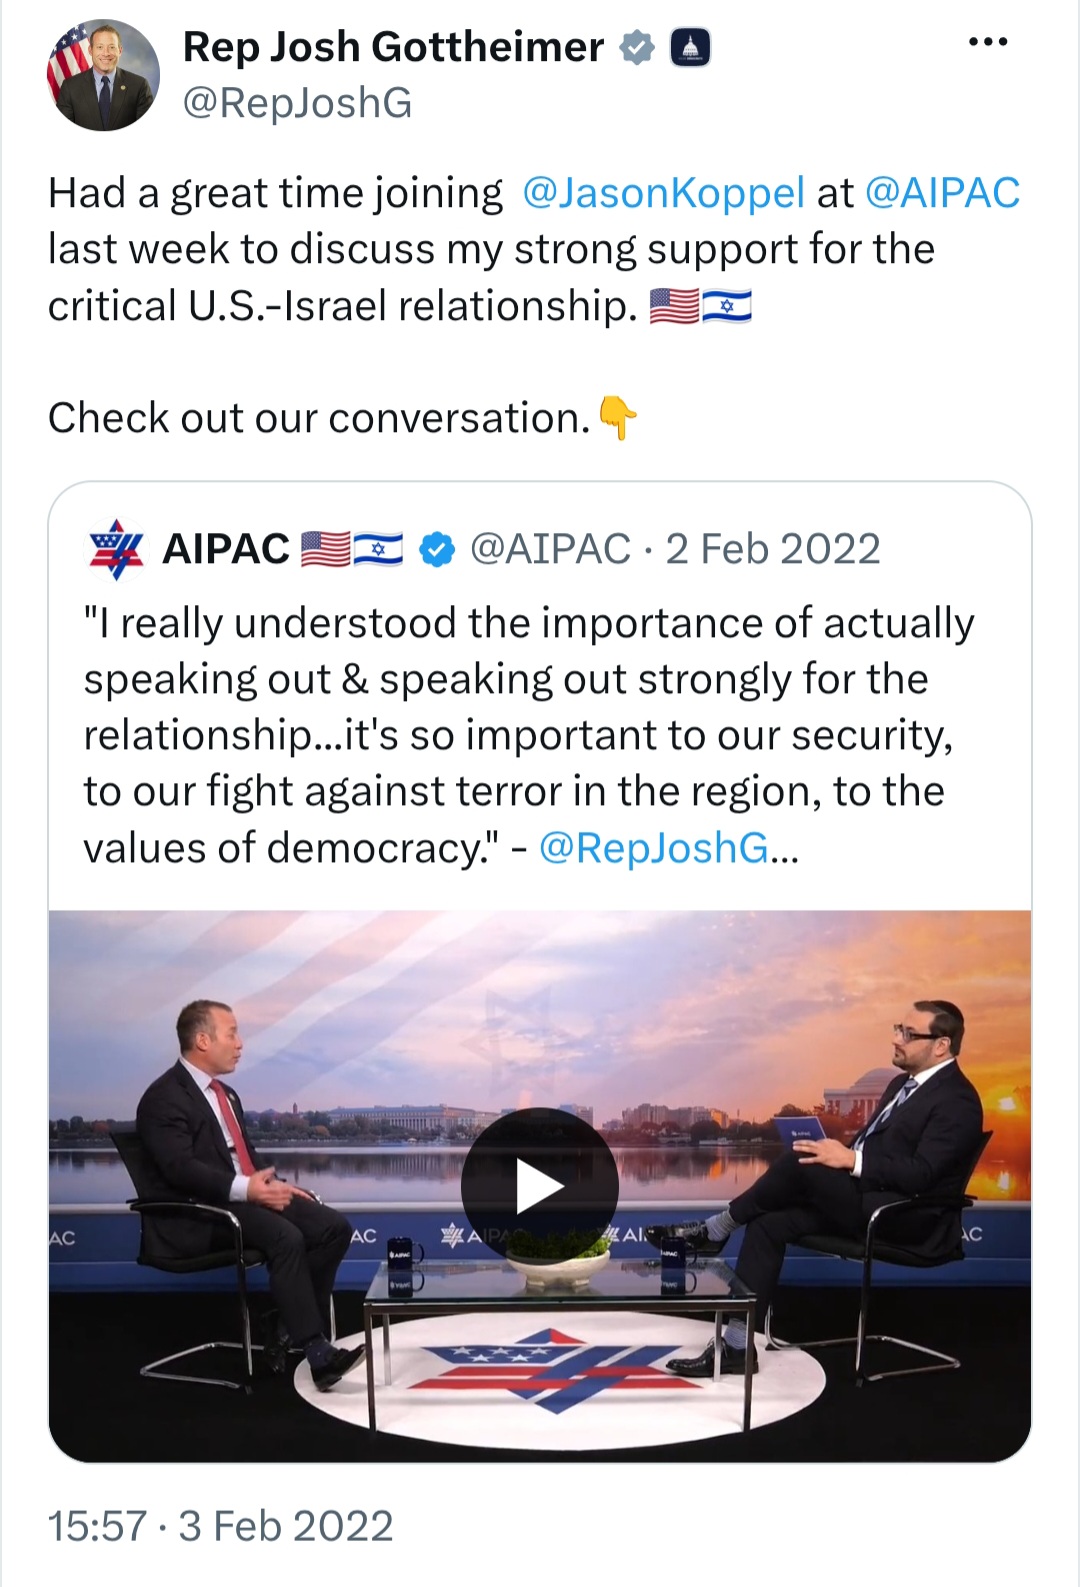Screen dimensions: 1080x1587
Task: Click the Rep Josh Gottheimer display name
Action: click(x=393, y=47)
